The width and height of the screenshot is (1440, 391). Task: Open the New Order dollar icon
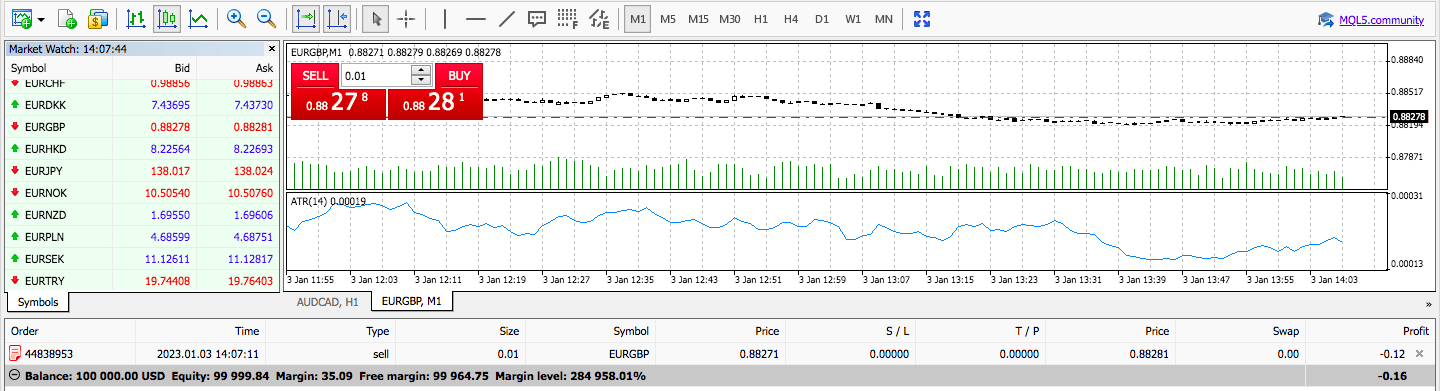click(97, 18)
